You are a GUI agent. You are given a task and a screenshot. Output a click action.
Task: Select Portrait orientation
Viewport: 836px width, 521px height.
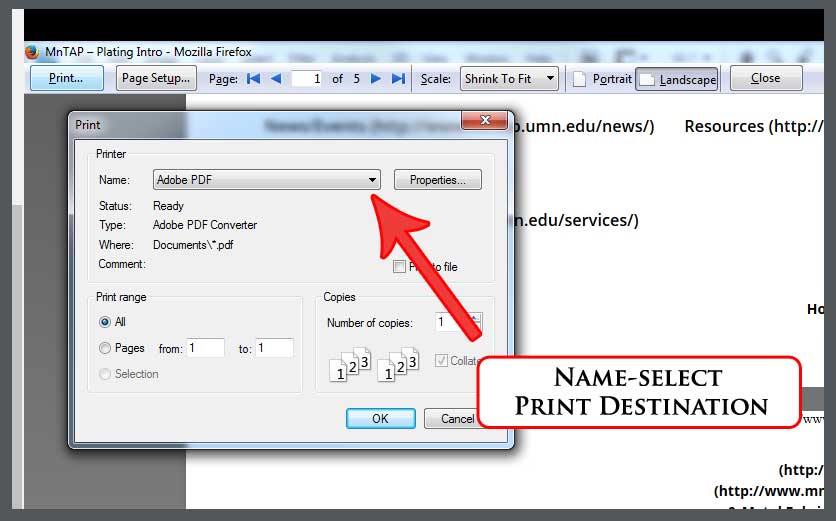click(602, 79)
